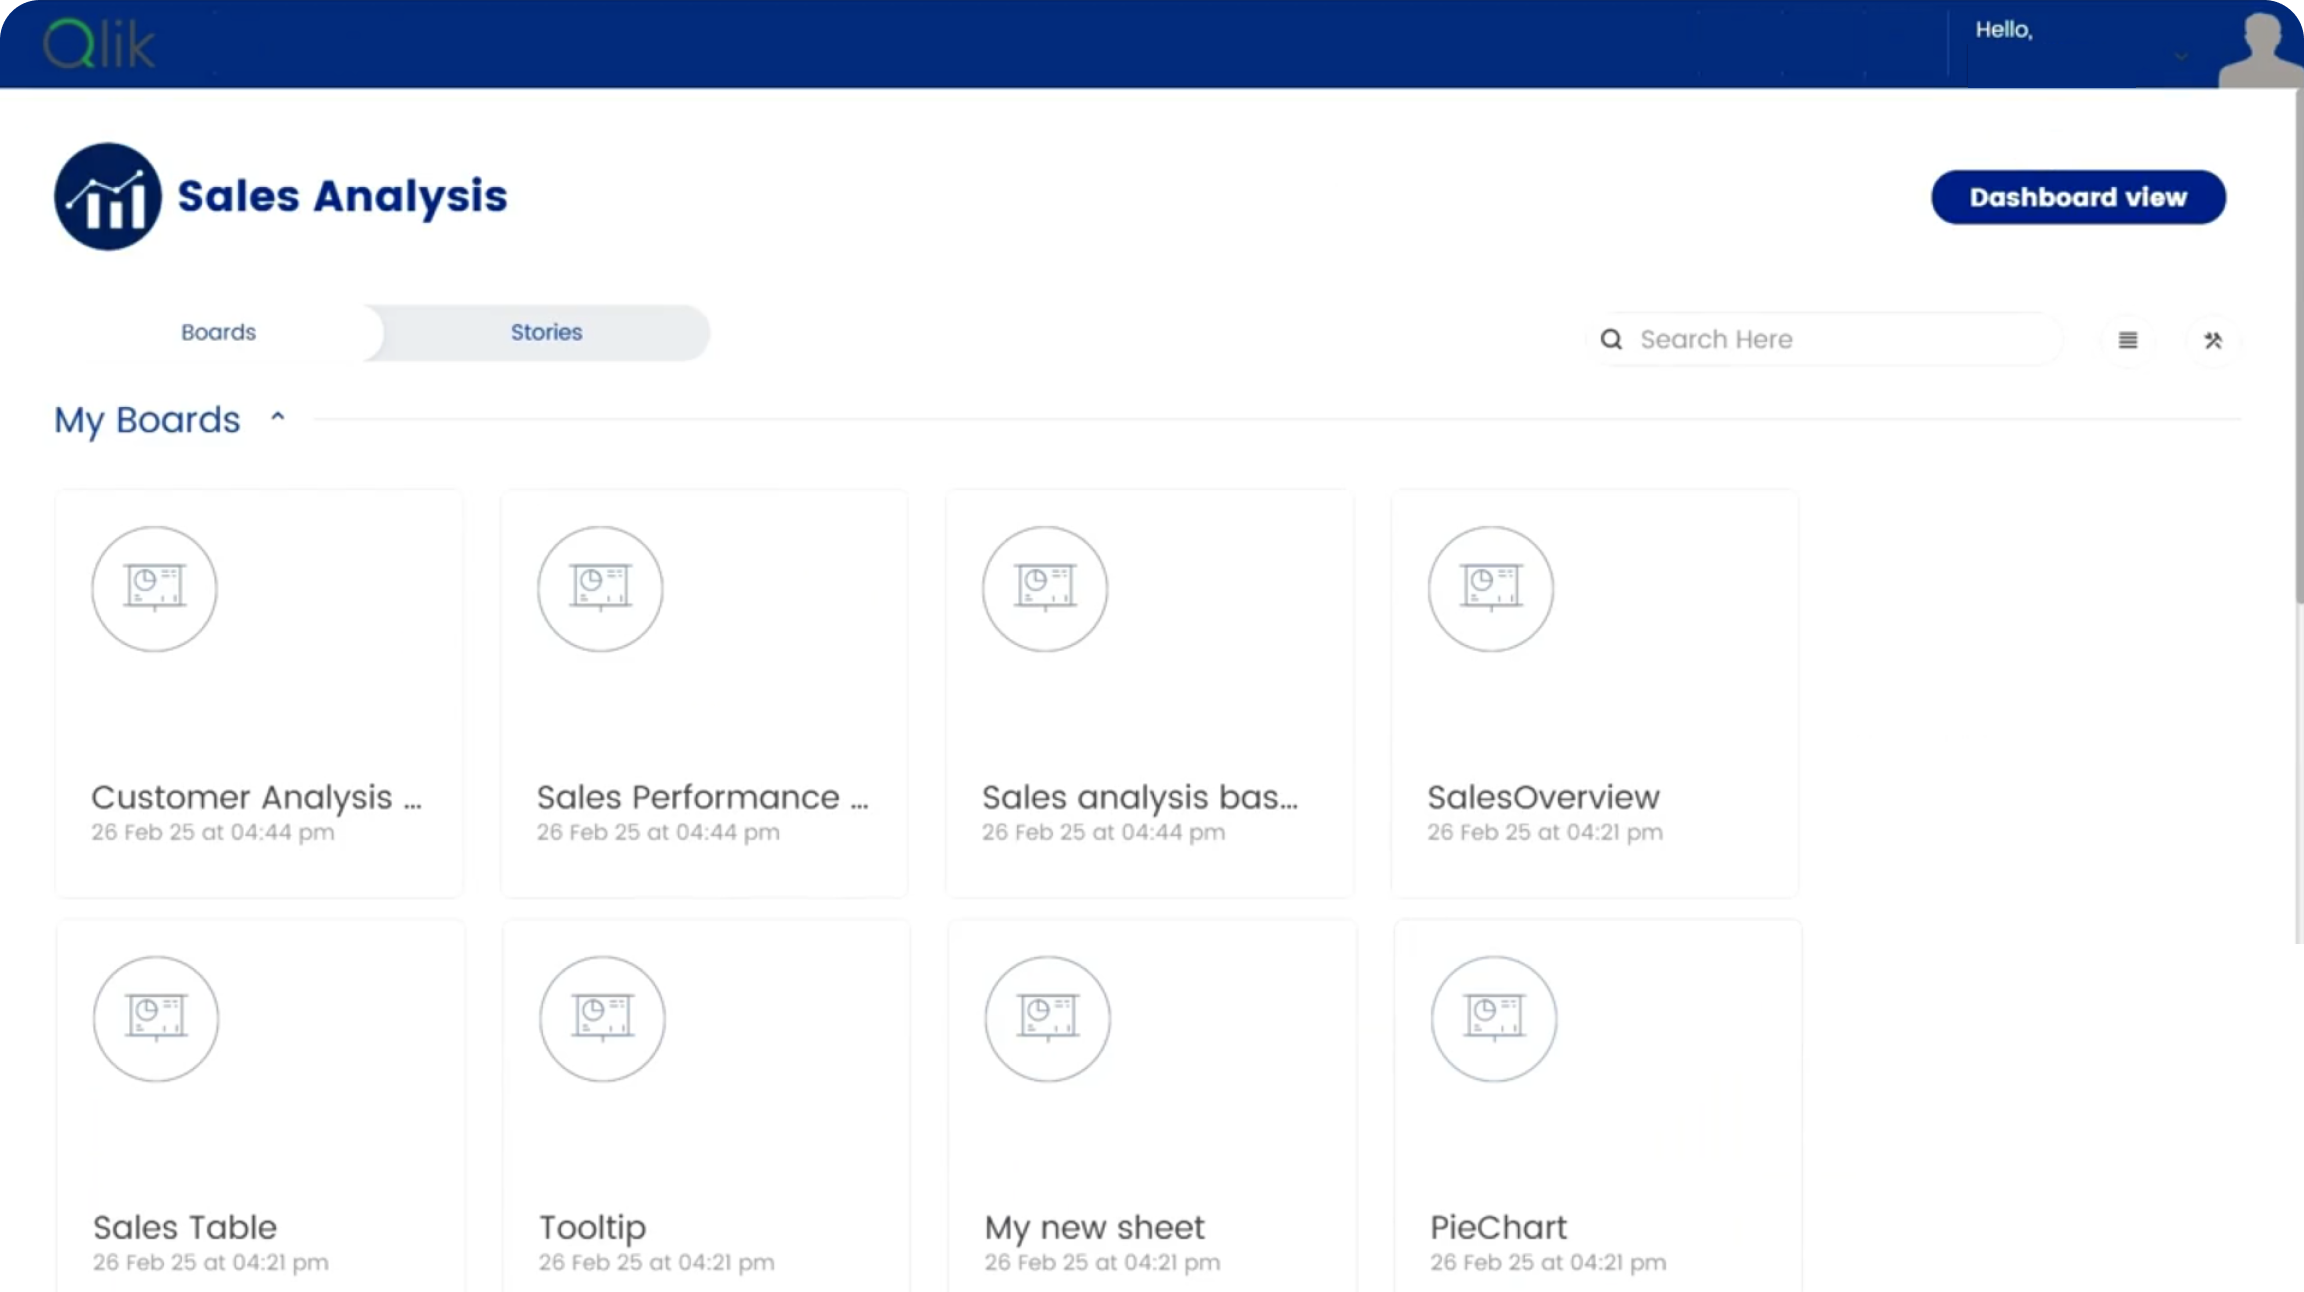
Task: Click the page vertical scrollbar
Action: (2299, 345)
